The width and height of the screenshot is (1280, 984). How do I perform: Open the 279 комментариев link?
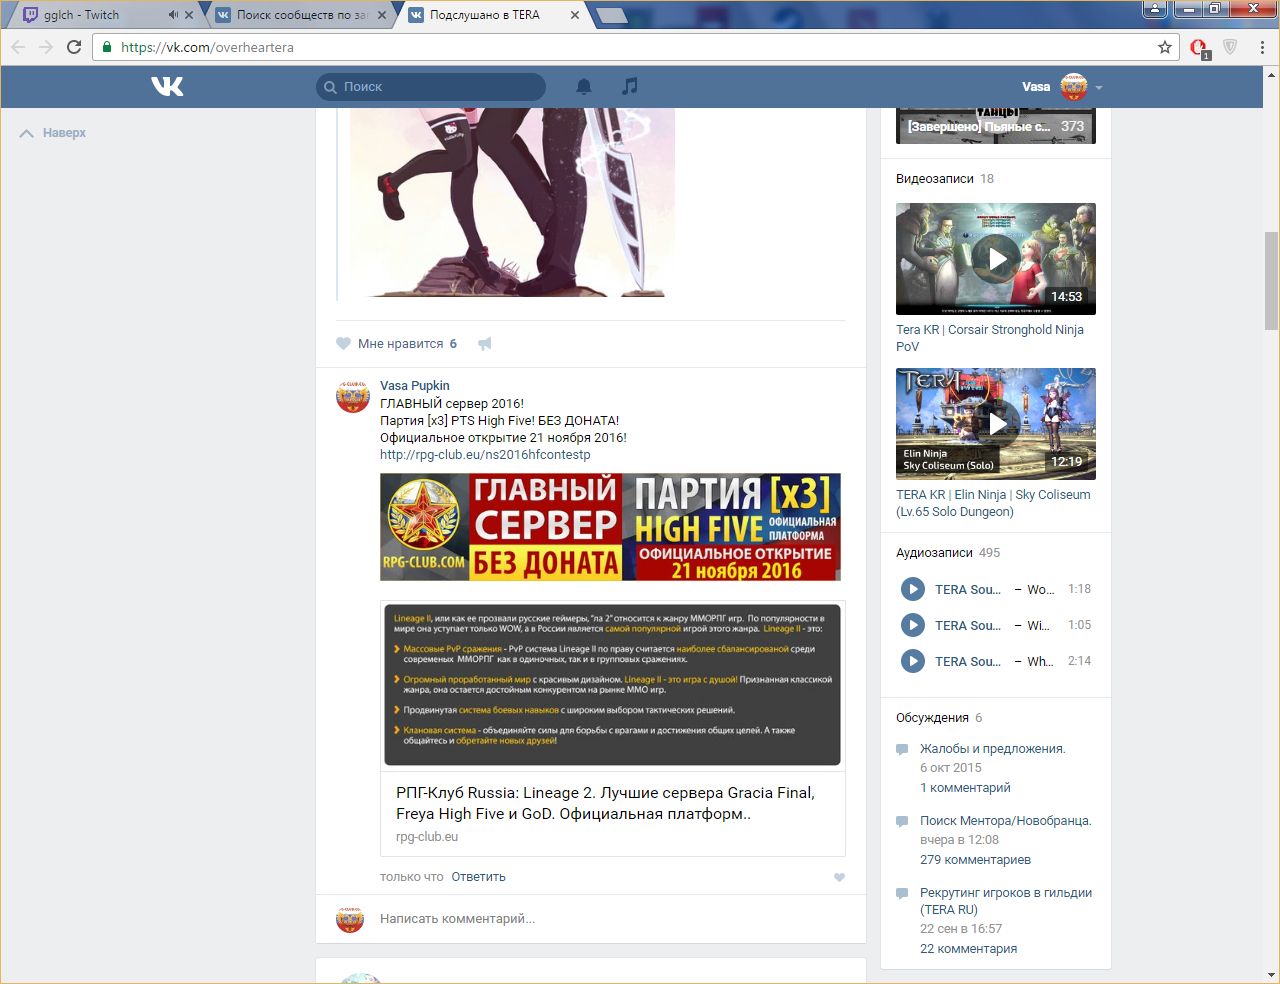[975, 860]
